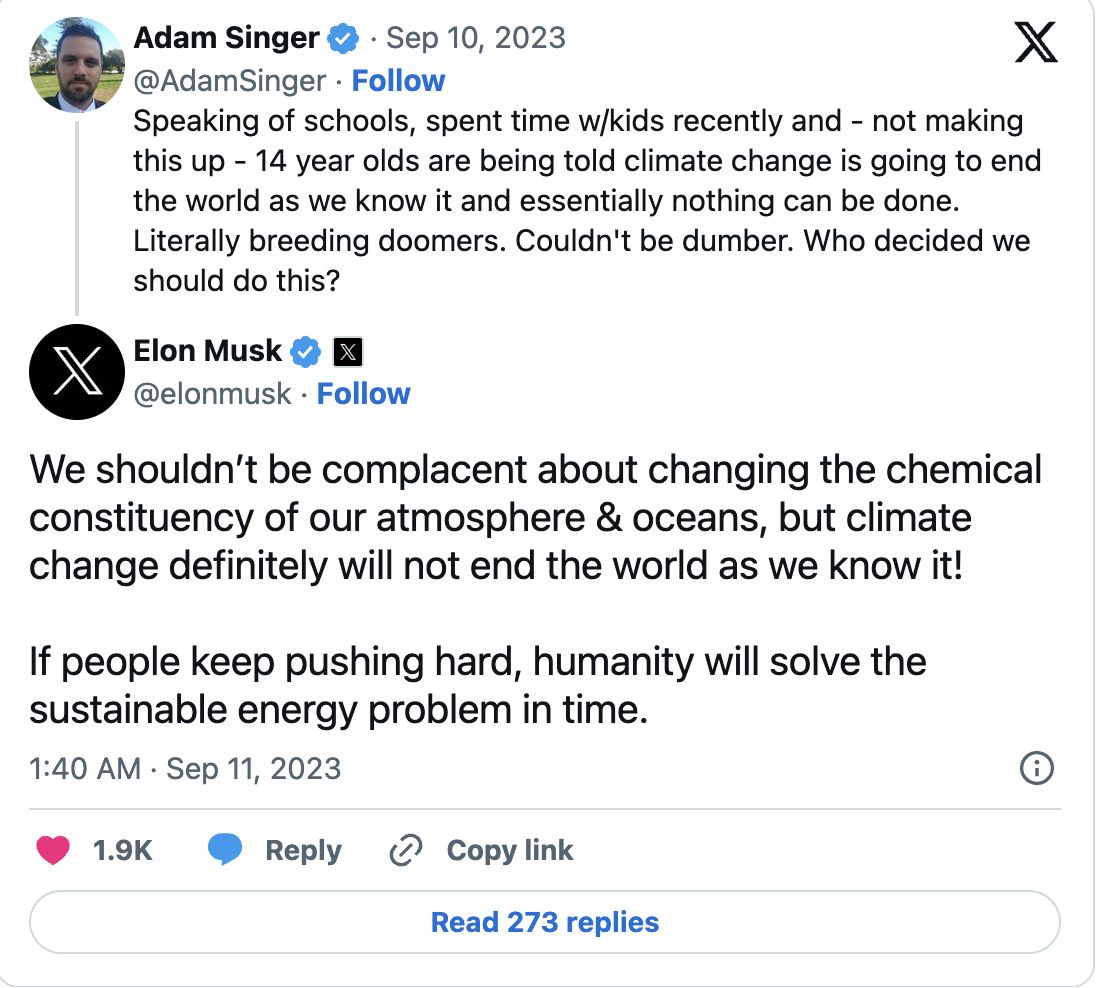The image size is (1100, 988).
Task: Open the Read 273 replies button
Action: (x=544, y=922)
